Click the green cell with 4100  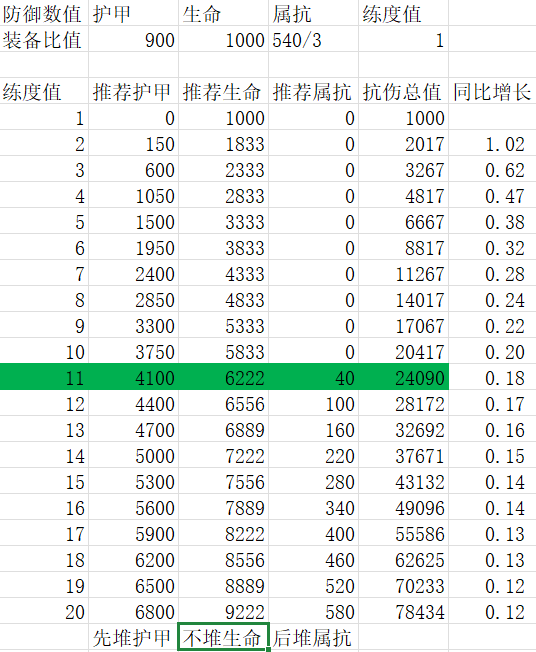[133, 377]
